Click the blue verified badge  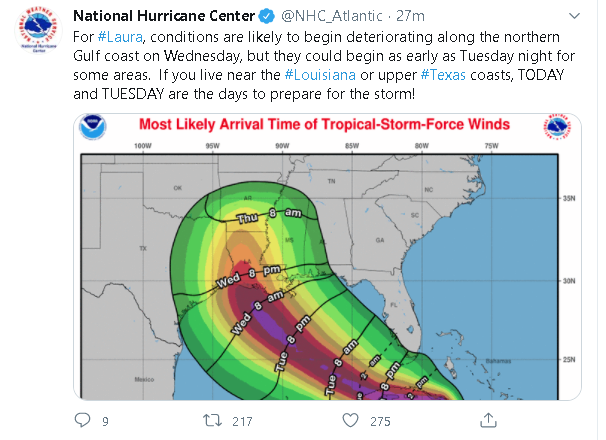coord(267,16)
